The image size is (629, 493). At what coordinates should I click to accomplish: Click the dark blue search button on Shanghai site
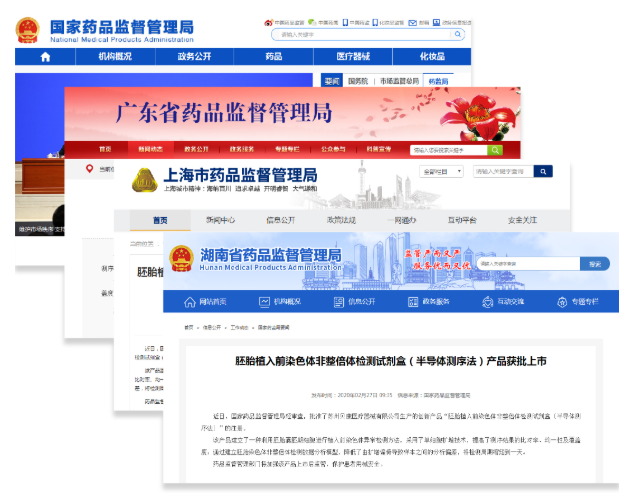coord(543,171)
